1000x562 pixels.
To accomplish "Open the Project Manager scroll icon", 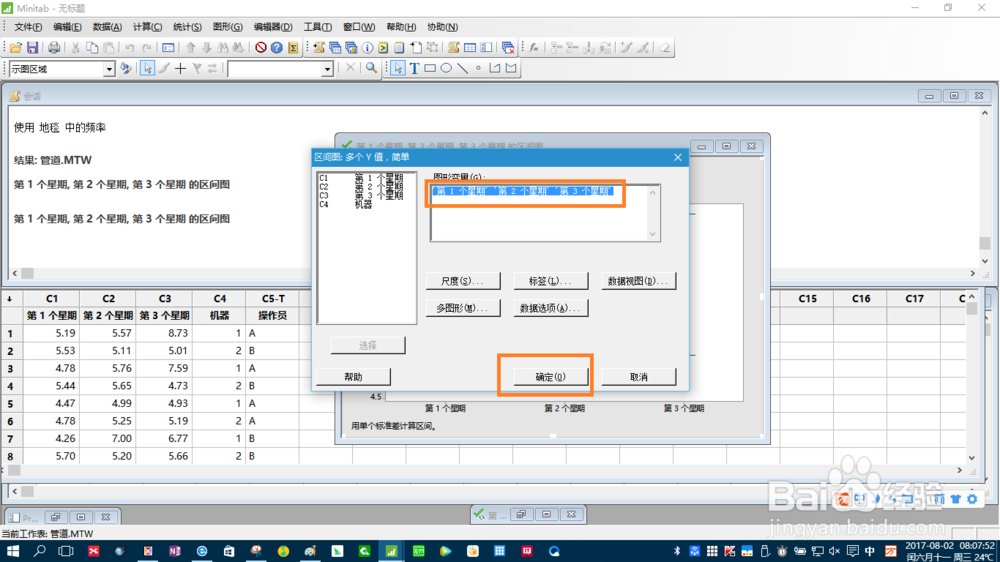I will [x=453, y=48].
